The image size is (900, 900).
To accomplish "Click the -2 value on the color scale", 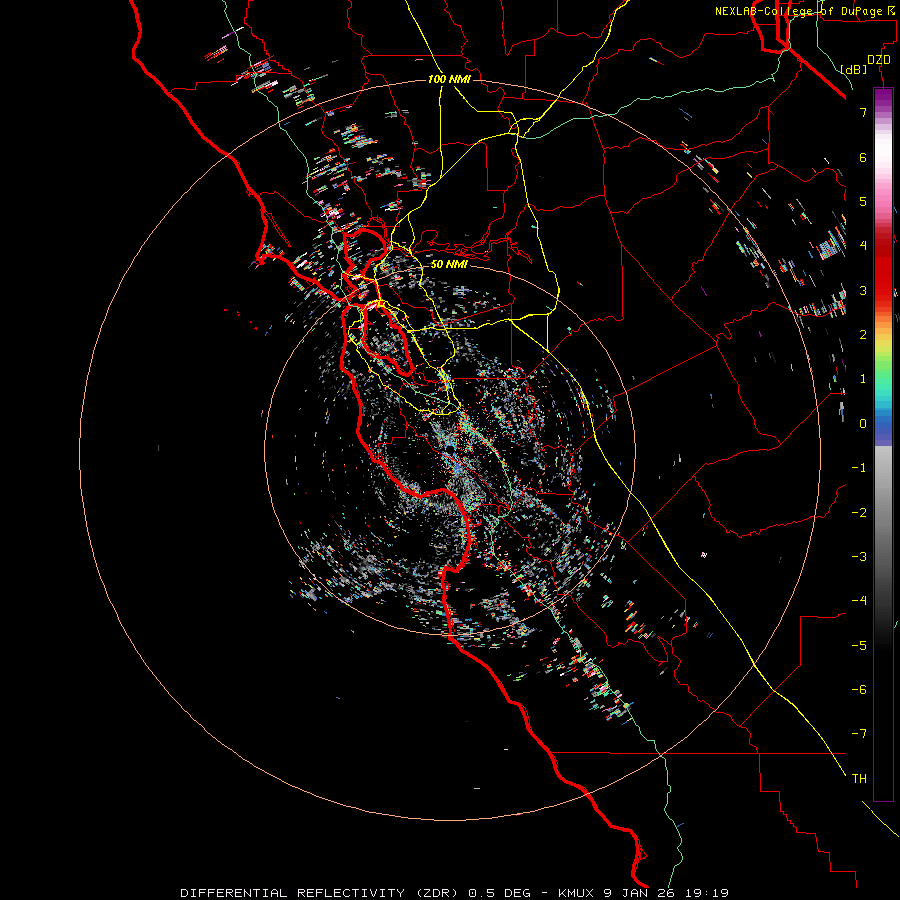I will click(859, 513).
